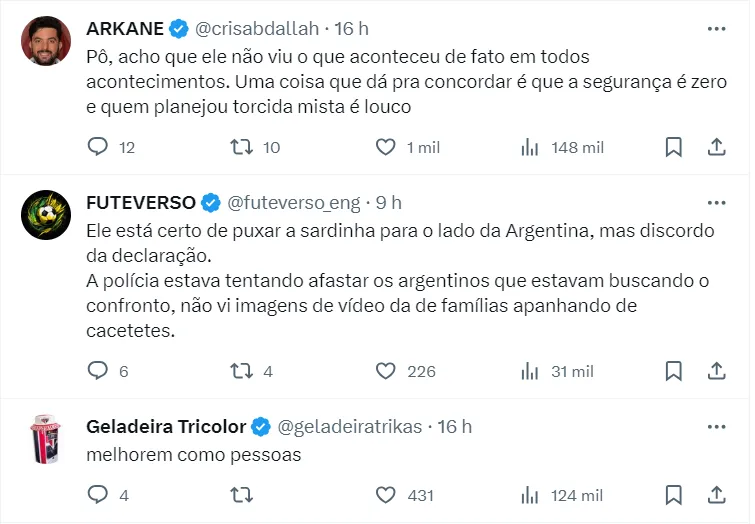Image resolution: width=755 pixels, height=524 pixels.
Task: Visit the @futeverso_eng profile link
Action: click(296, 203)
